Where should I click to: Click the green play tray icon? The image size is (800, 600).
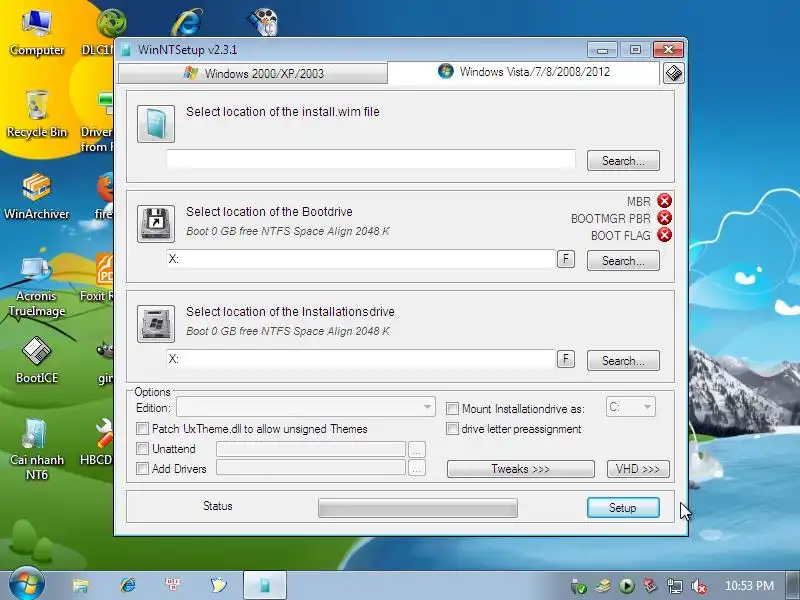point(627,586)
